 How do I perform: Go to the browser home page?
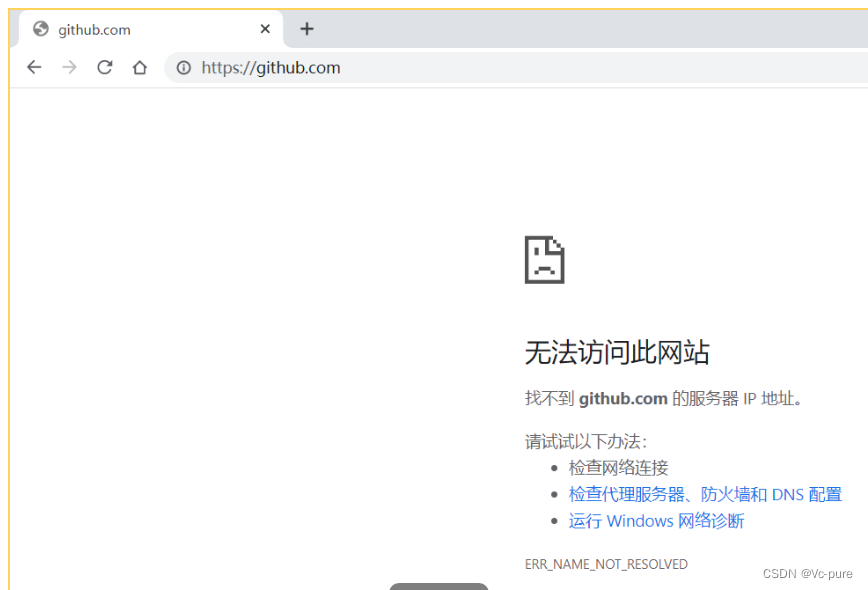point(140,68)
